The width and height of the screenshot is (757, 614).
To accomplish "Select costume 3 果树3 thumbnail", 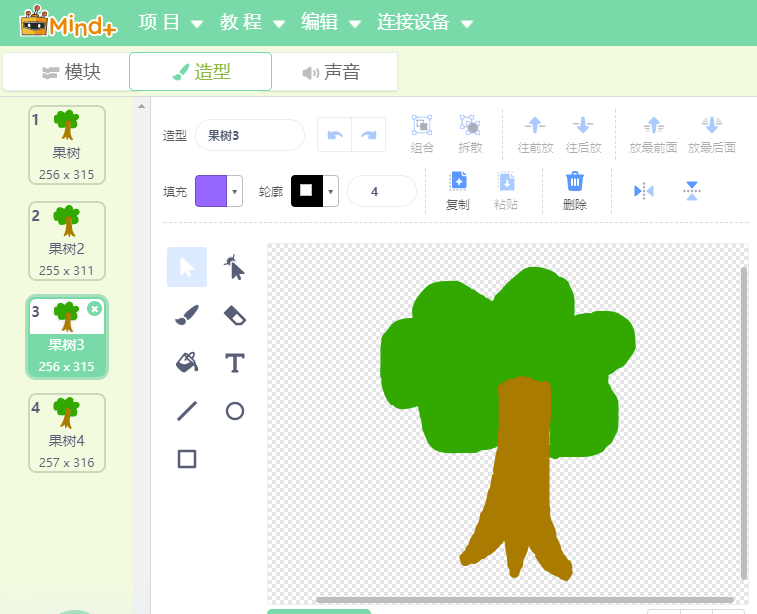I will pyautogui.click(x=67, y=337).
